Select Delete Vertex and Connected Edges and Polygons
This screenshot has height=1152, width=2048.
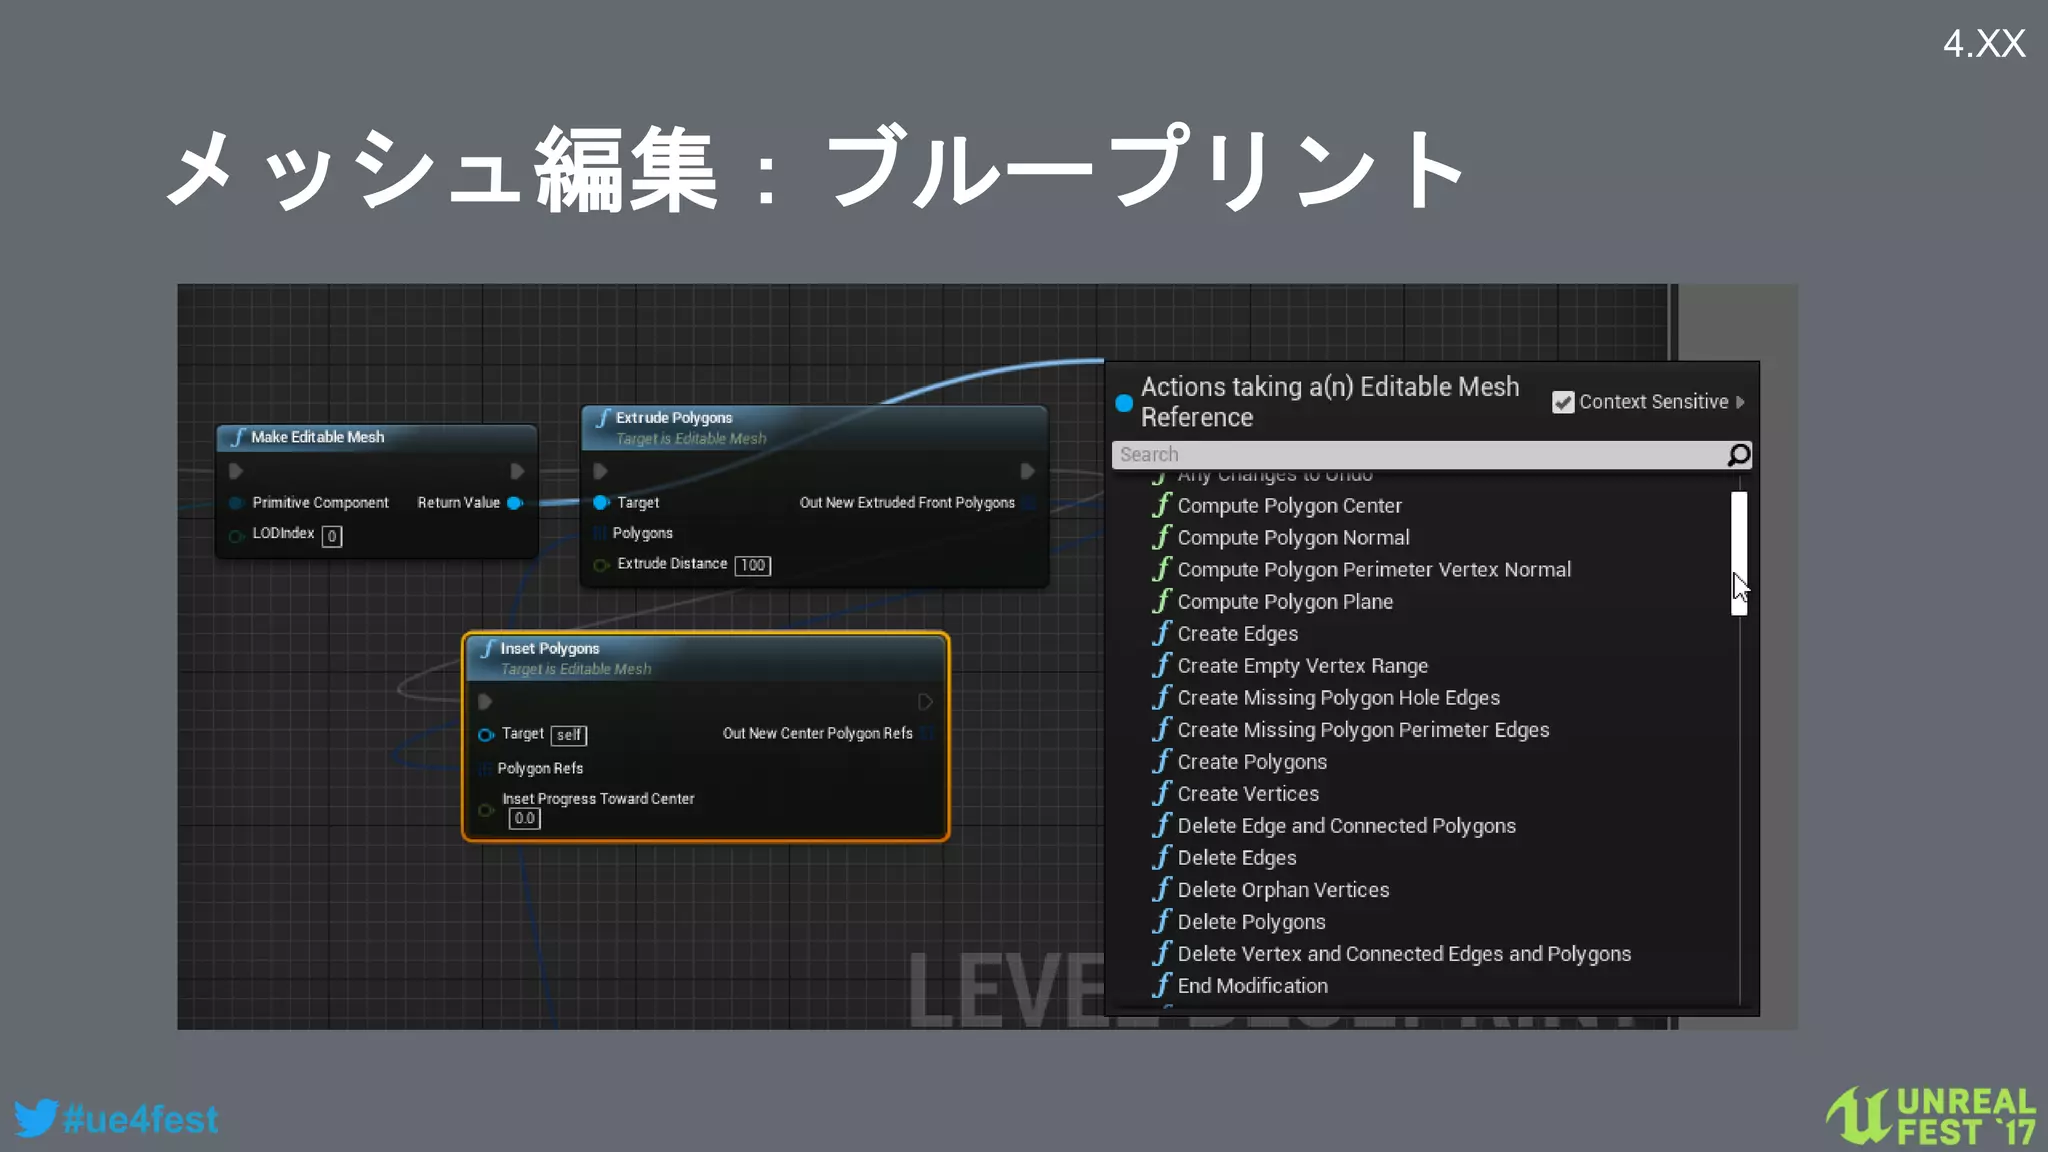[x=1404, y=954]
